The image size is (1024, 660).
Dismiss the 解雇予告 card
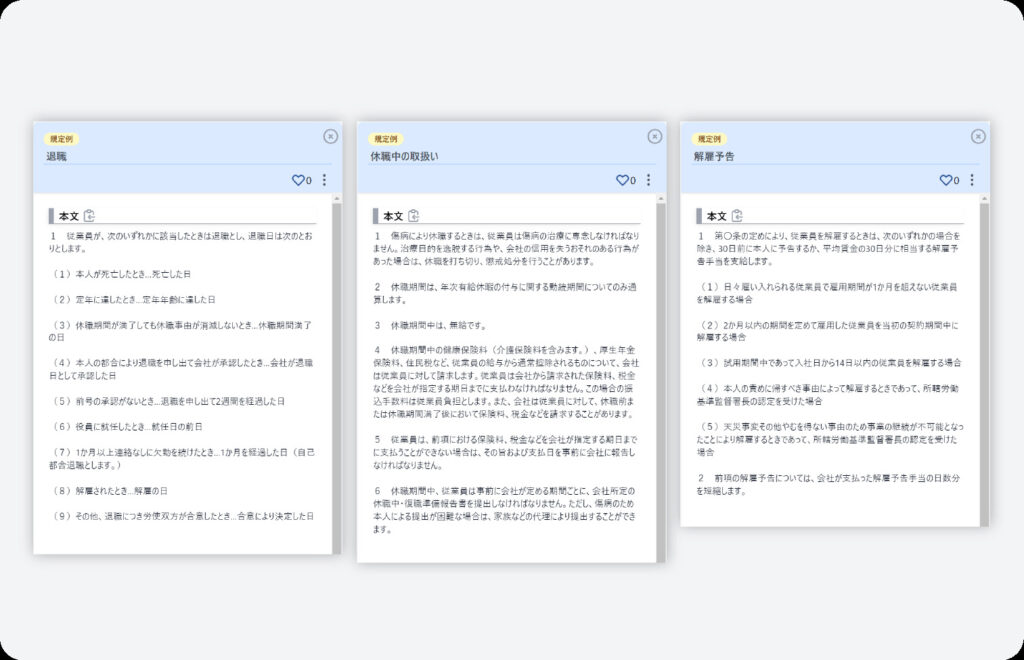tap(978, 136)
